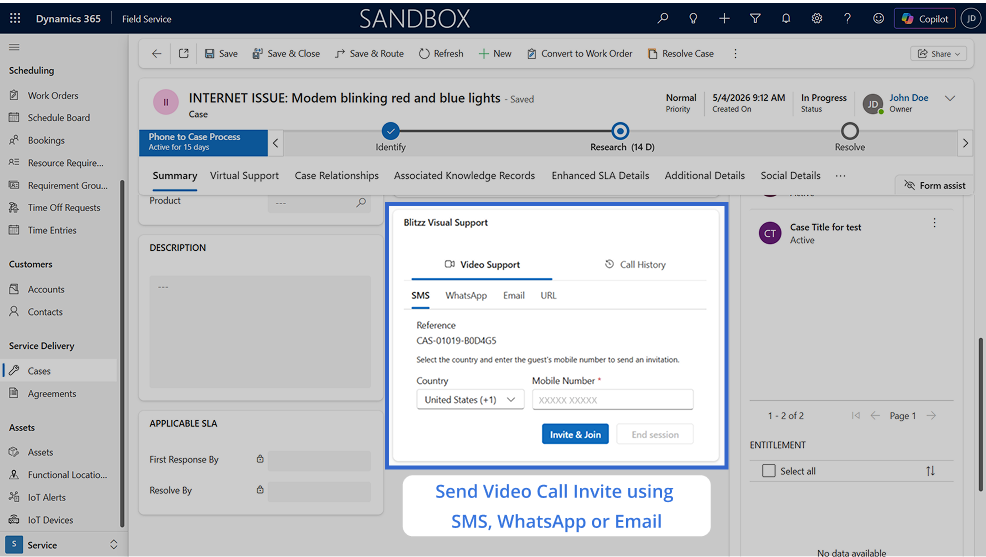Select the Research process stage
Image resolution: width=986 pixels, height=557 pixels.
click(x=620, y=131)
